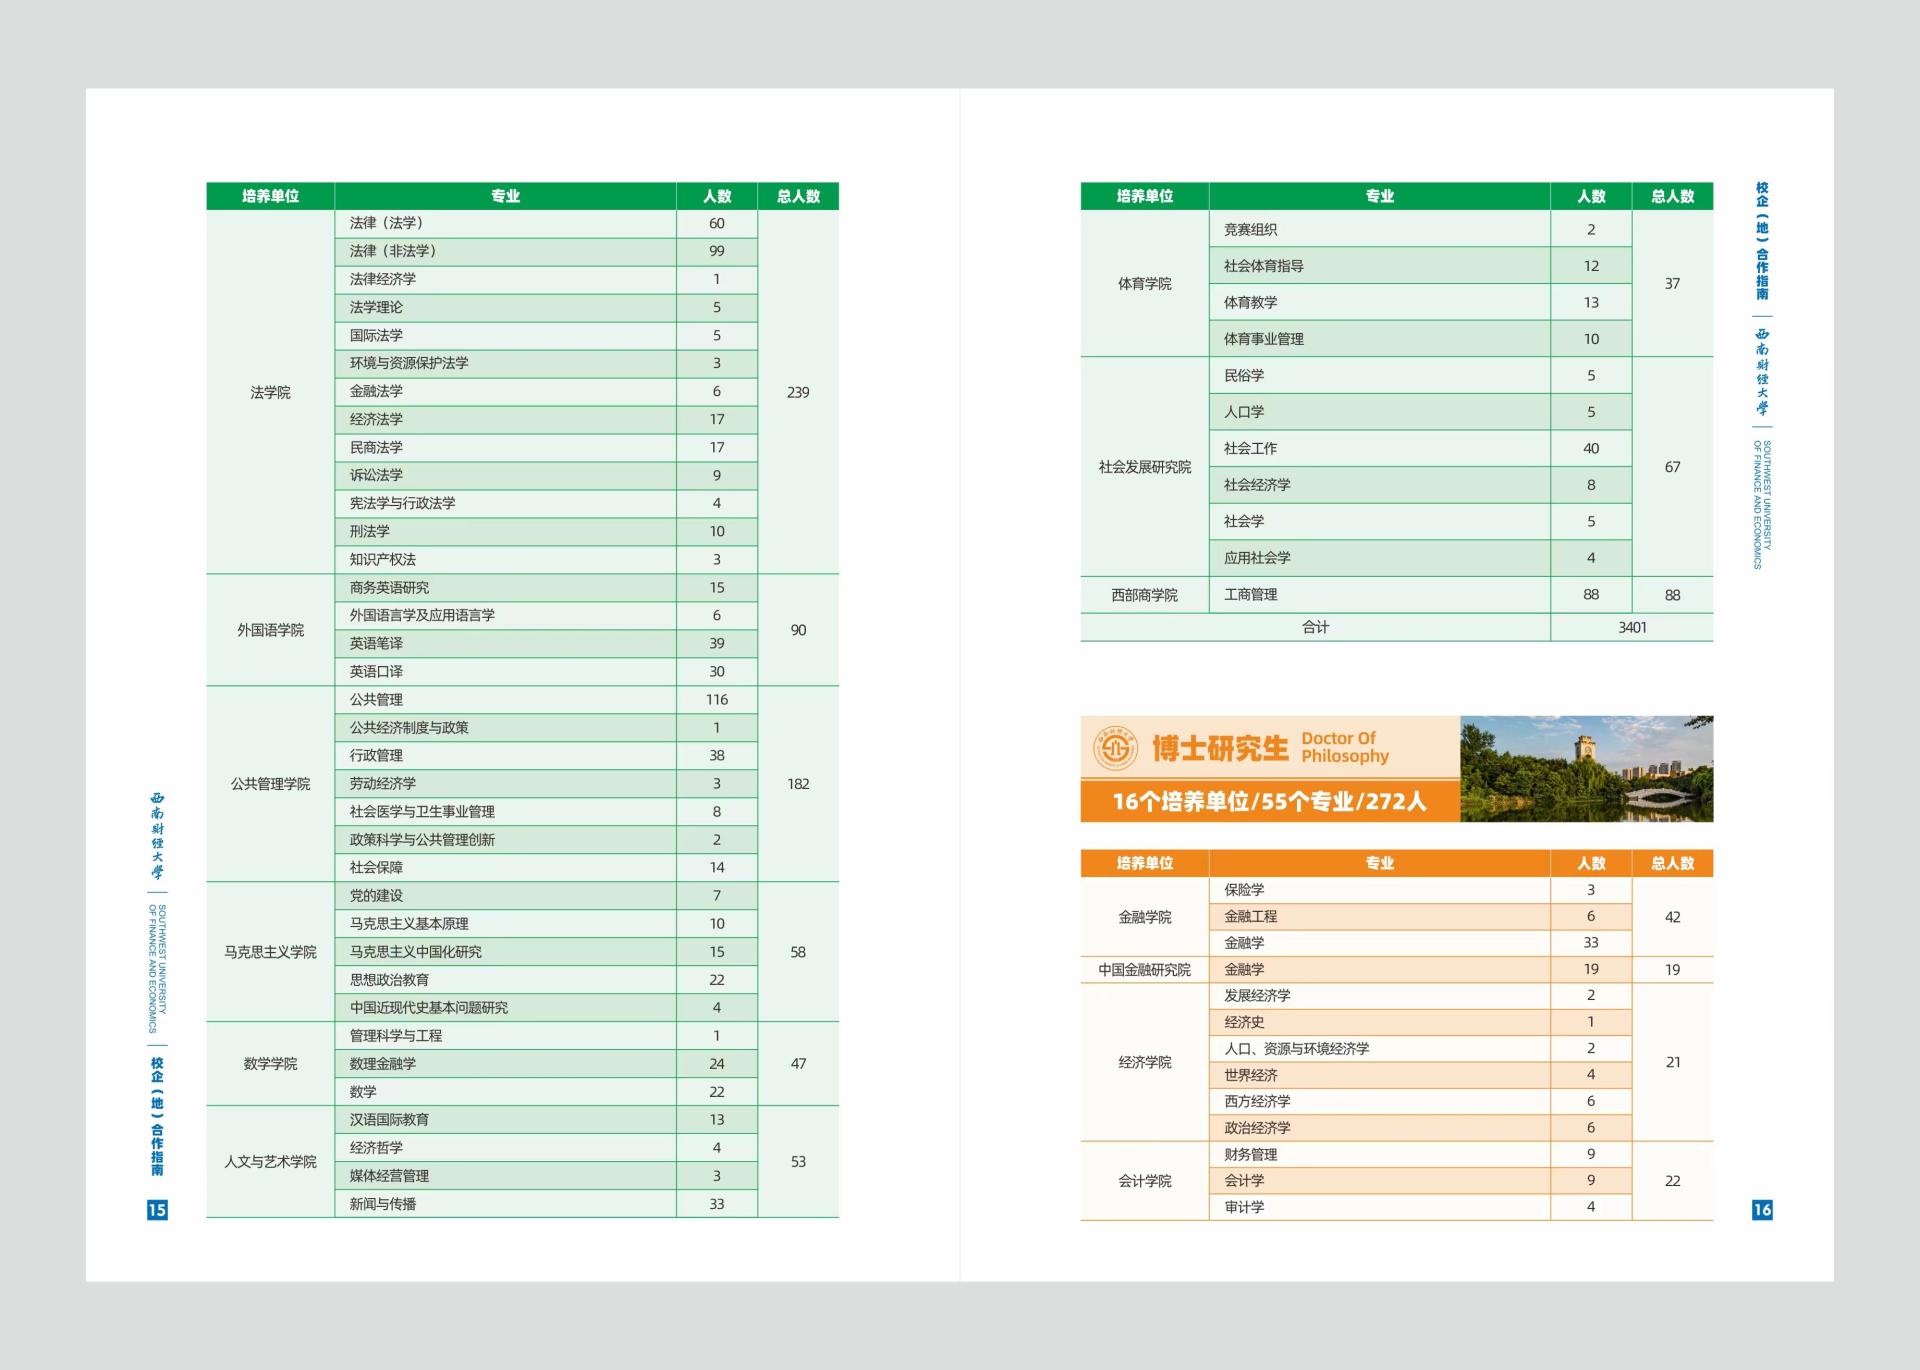Image resolution: width=1920 pixels, height=1370 pixels.
Task: Click the 社会工作 row with 40
Action: (x=1420, y=448)
